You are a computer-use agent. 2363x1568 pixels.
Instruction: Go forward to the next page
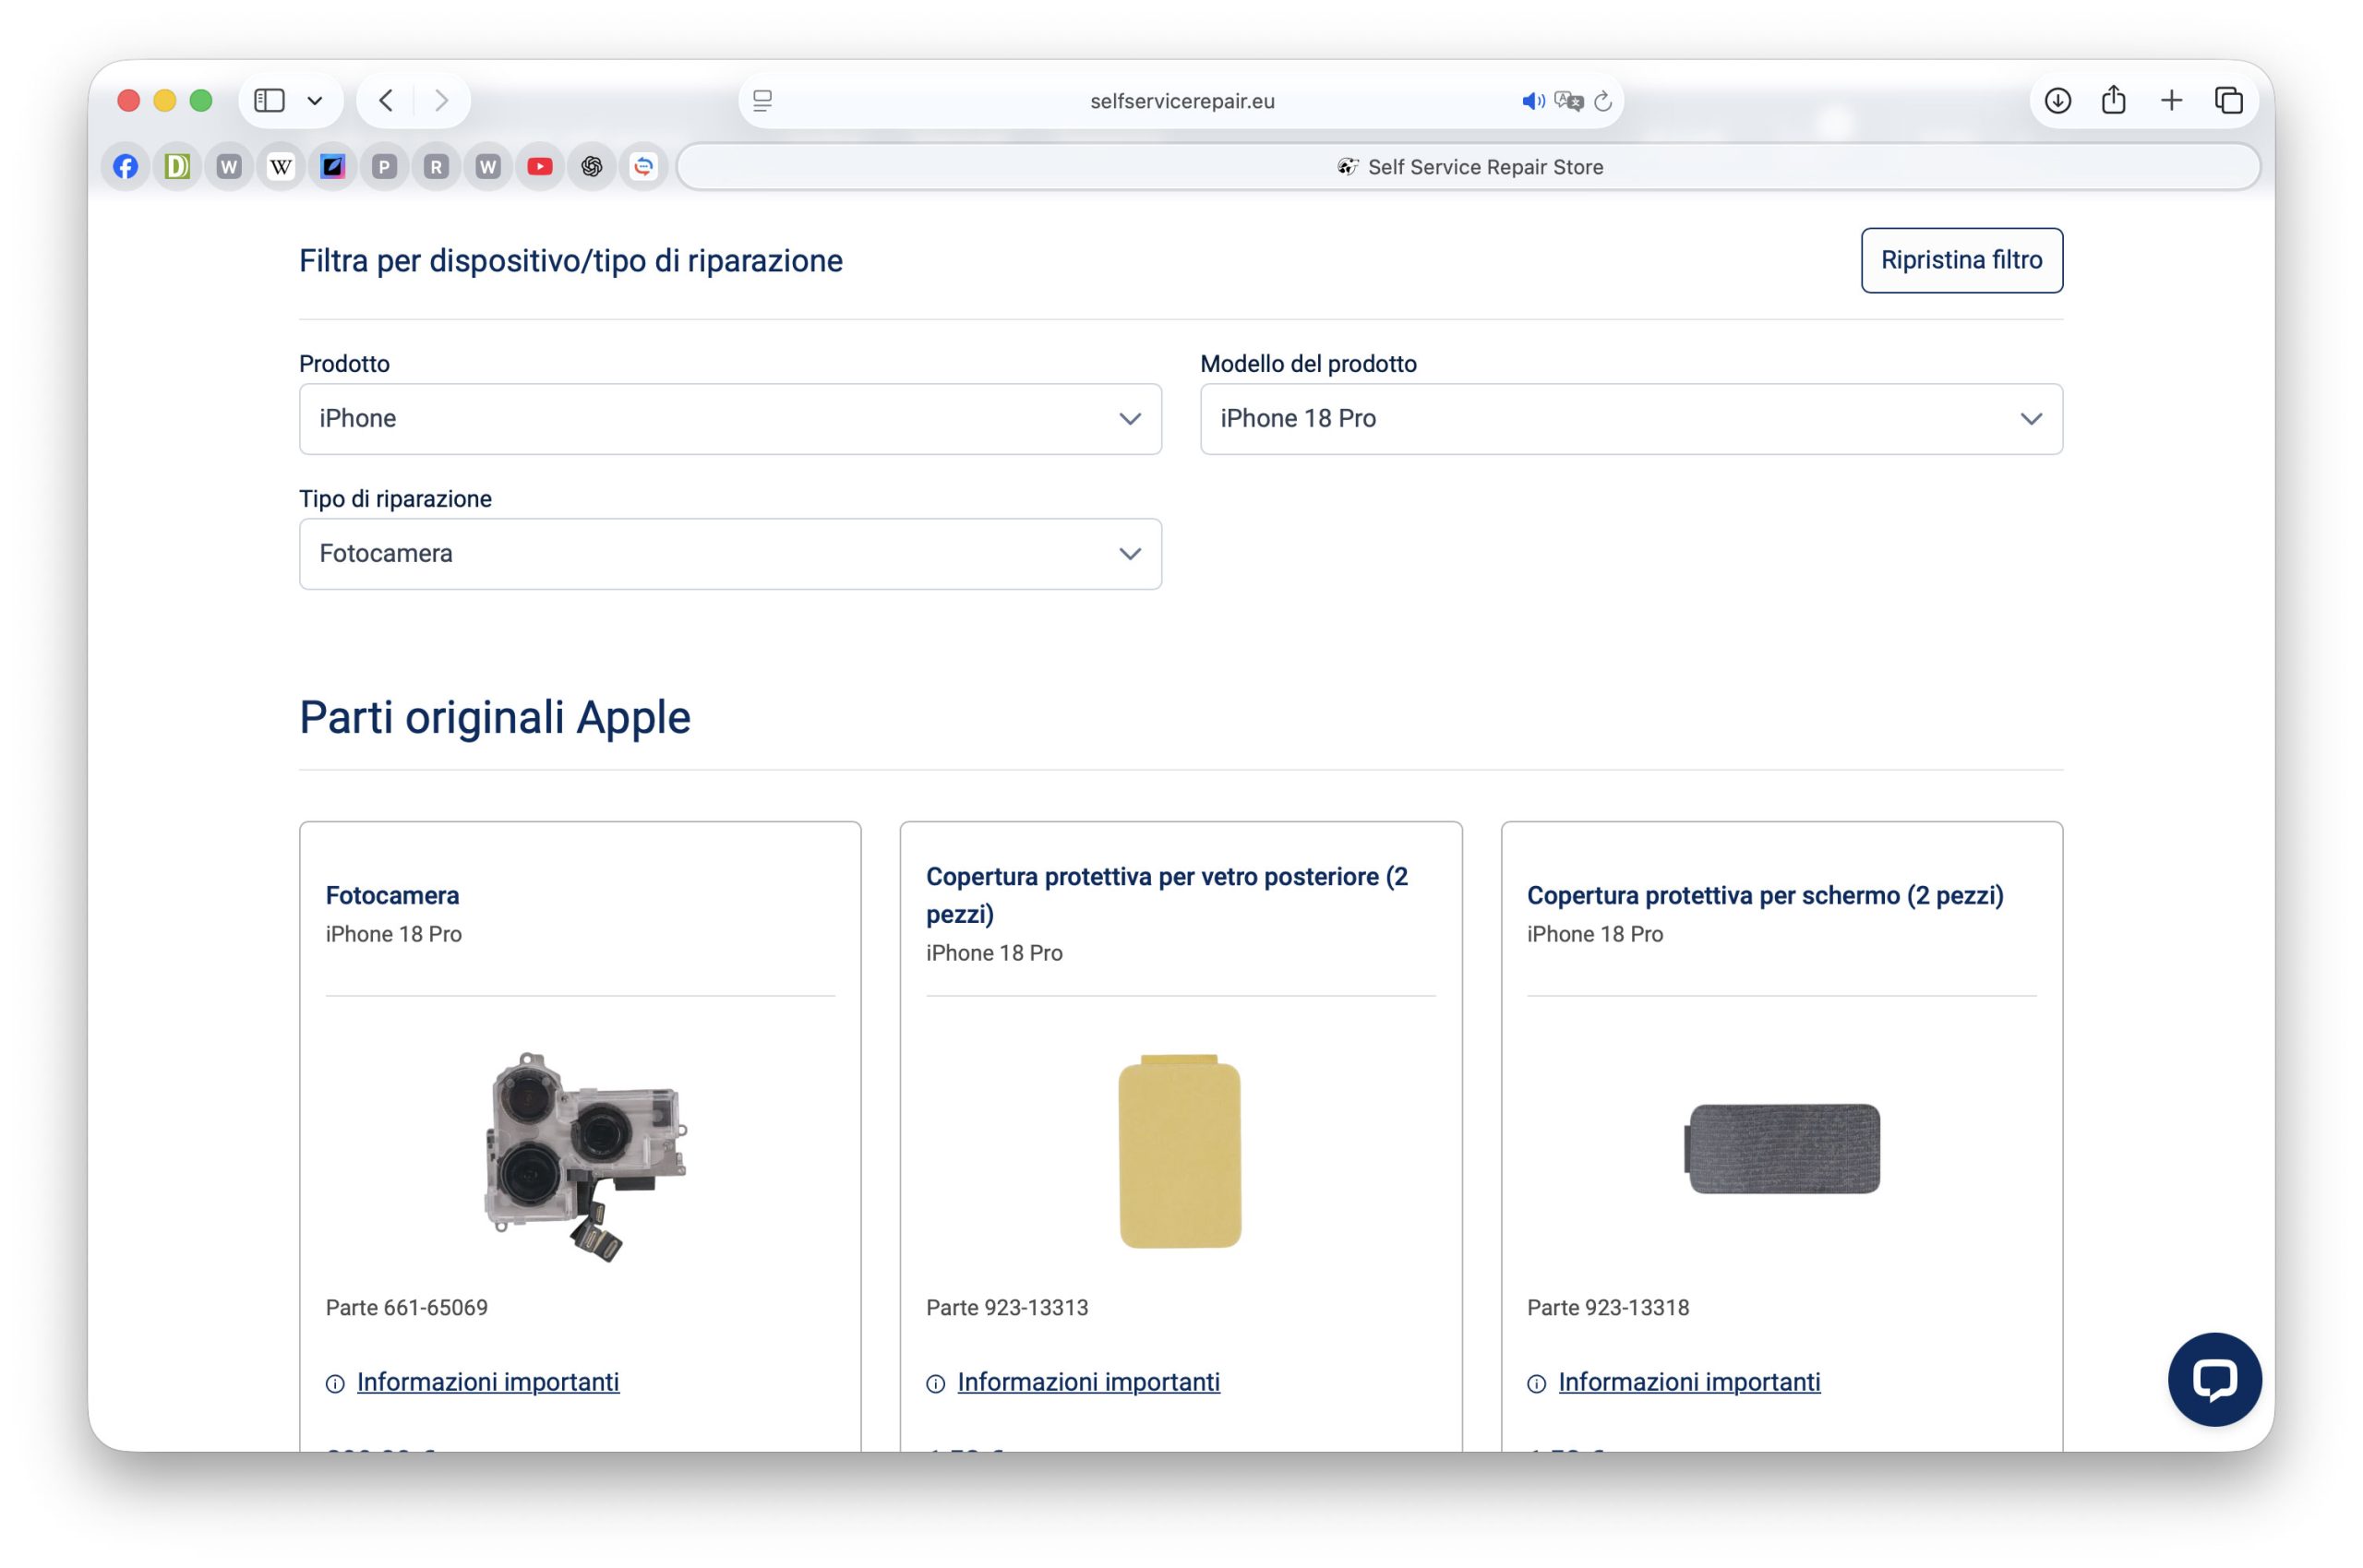pyautogui.click(x=441, y=100)
